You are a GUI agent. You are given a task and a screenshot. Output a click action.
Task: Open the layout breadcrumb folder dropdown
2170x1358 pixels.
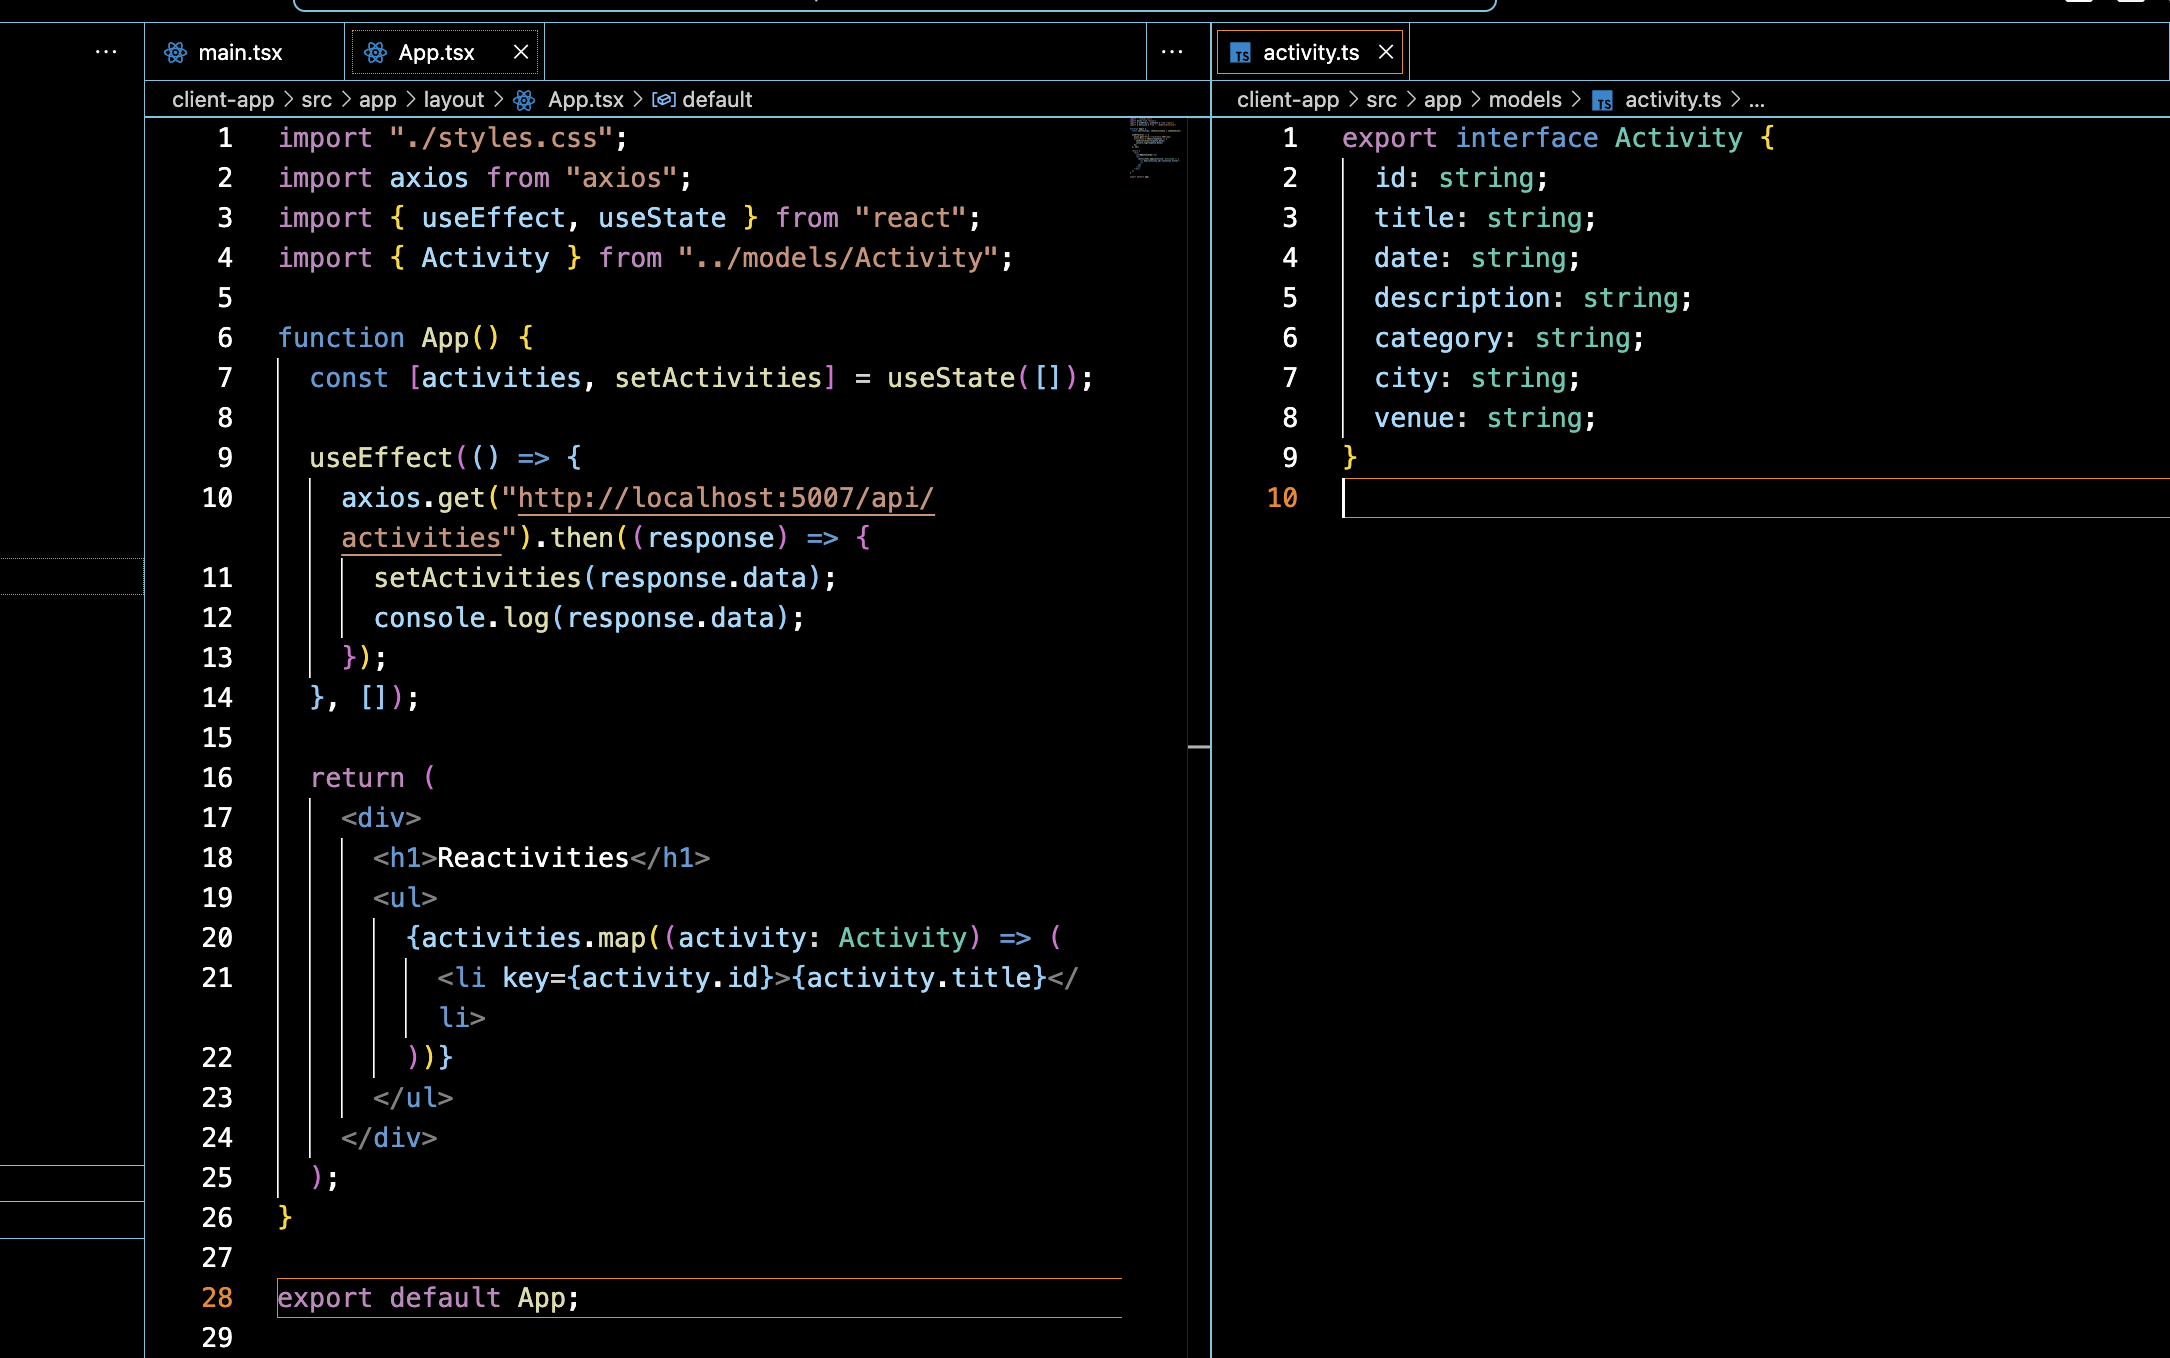(453, 100)
